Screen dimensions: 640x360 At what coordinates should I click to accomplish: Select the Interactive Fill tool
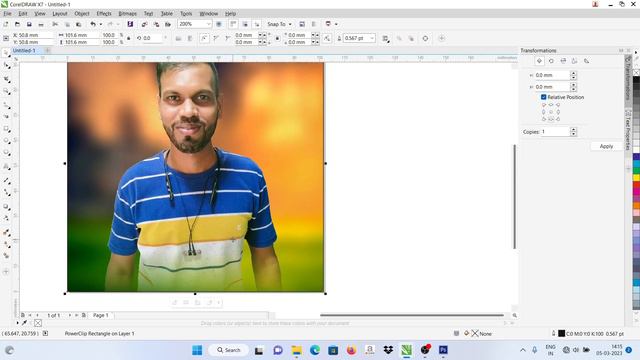coord(6,244)
